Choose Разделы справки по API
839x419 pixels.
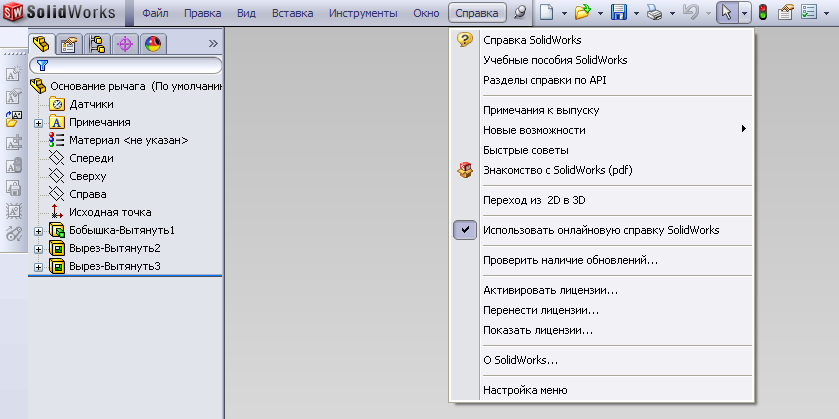[545, 80]
